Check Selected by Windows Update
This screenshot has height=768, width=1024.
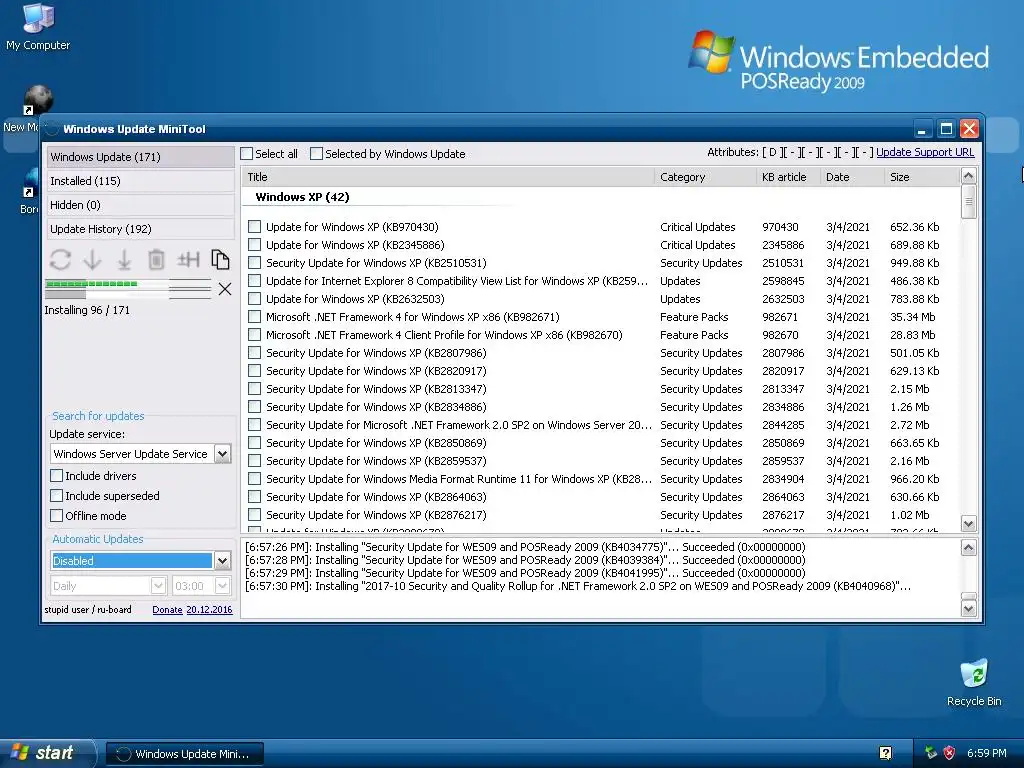[x=316, y=154]
